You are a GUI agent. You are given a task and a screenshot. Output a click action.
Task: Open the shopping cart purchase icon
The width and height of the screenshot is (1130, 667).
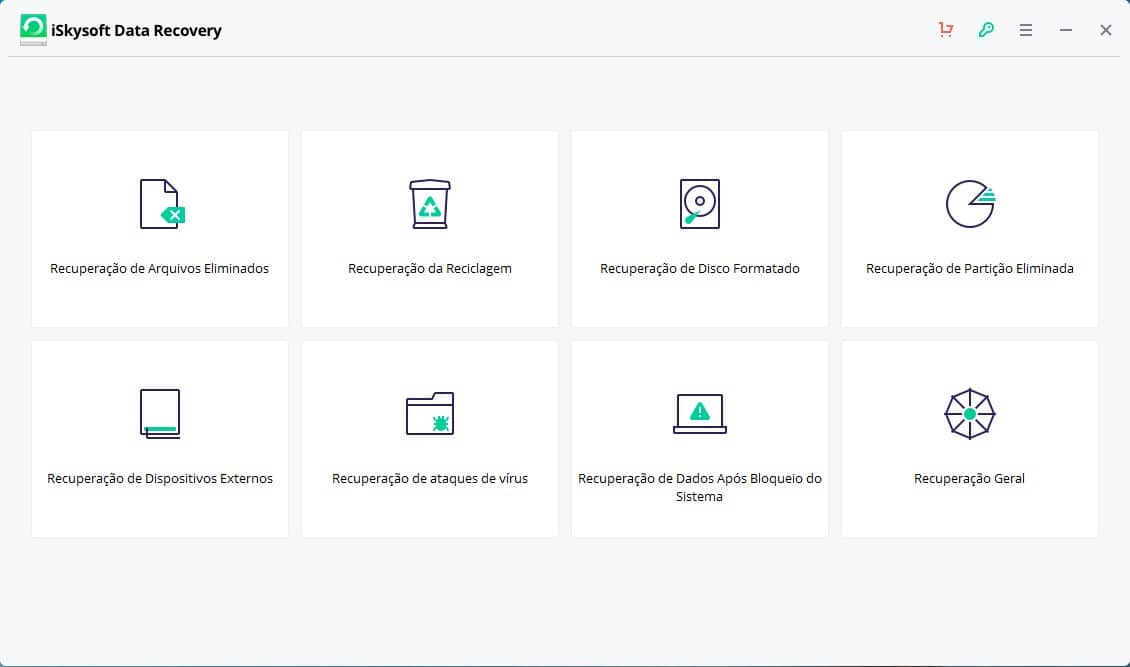coord(946,30)
